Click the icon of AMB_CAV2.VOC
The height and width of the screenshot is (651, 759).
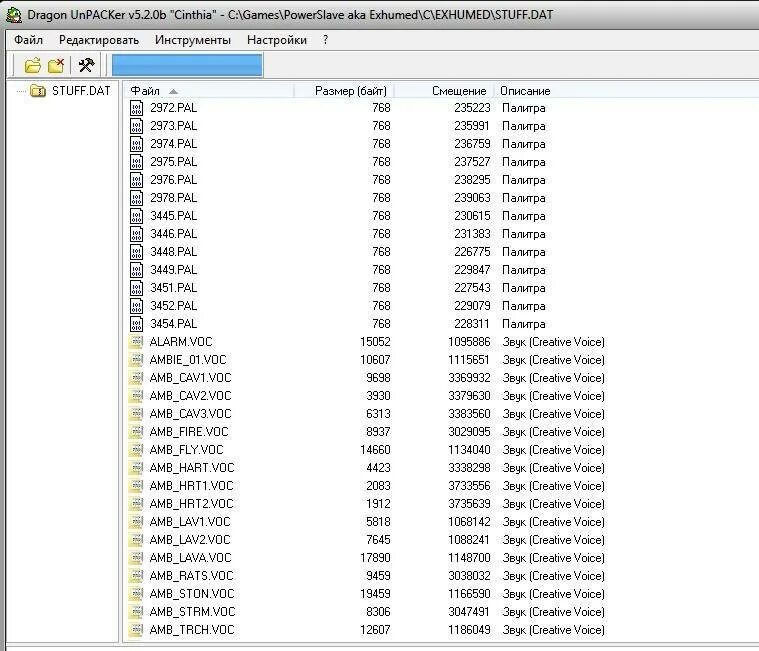tap(137, 396)
